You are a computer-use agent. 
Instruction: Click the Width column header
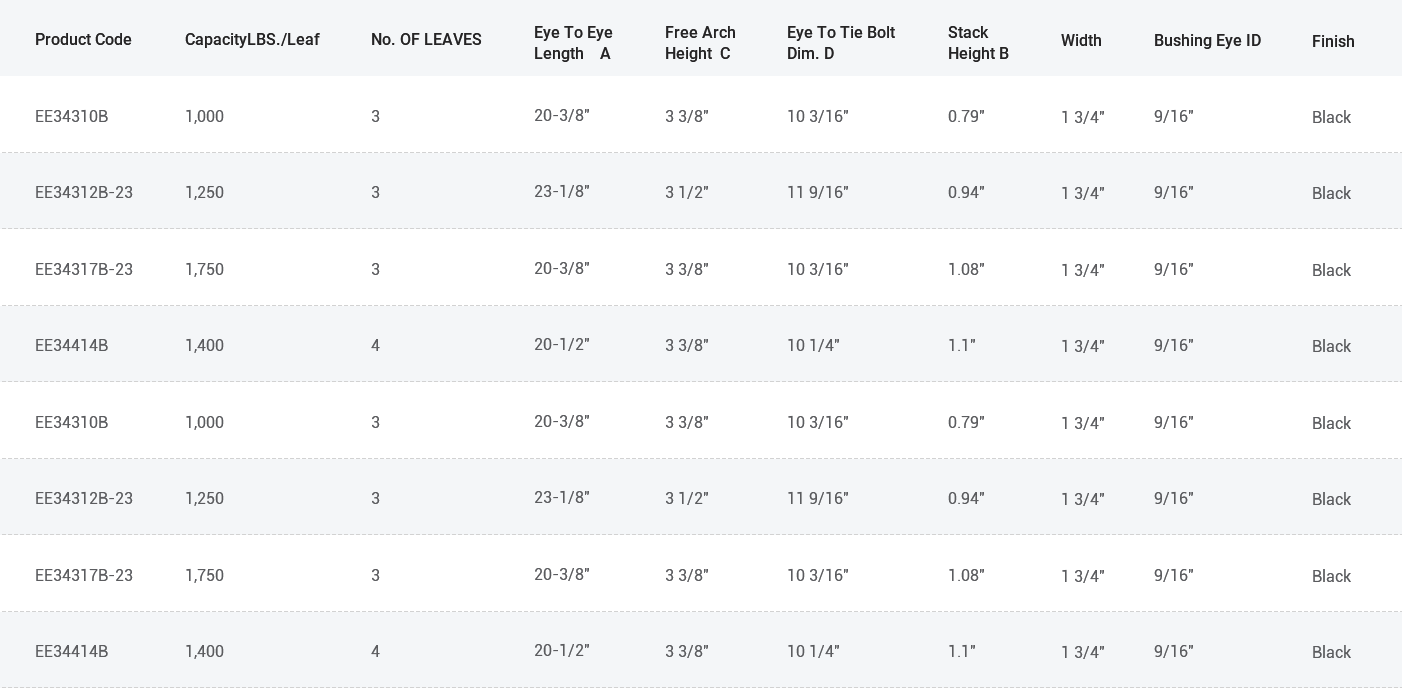point(1081,41)
